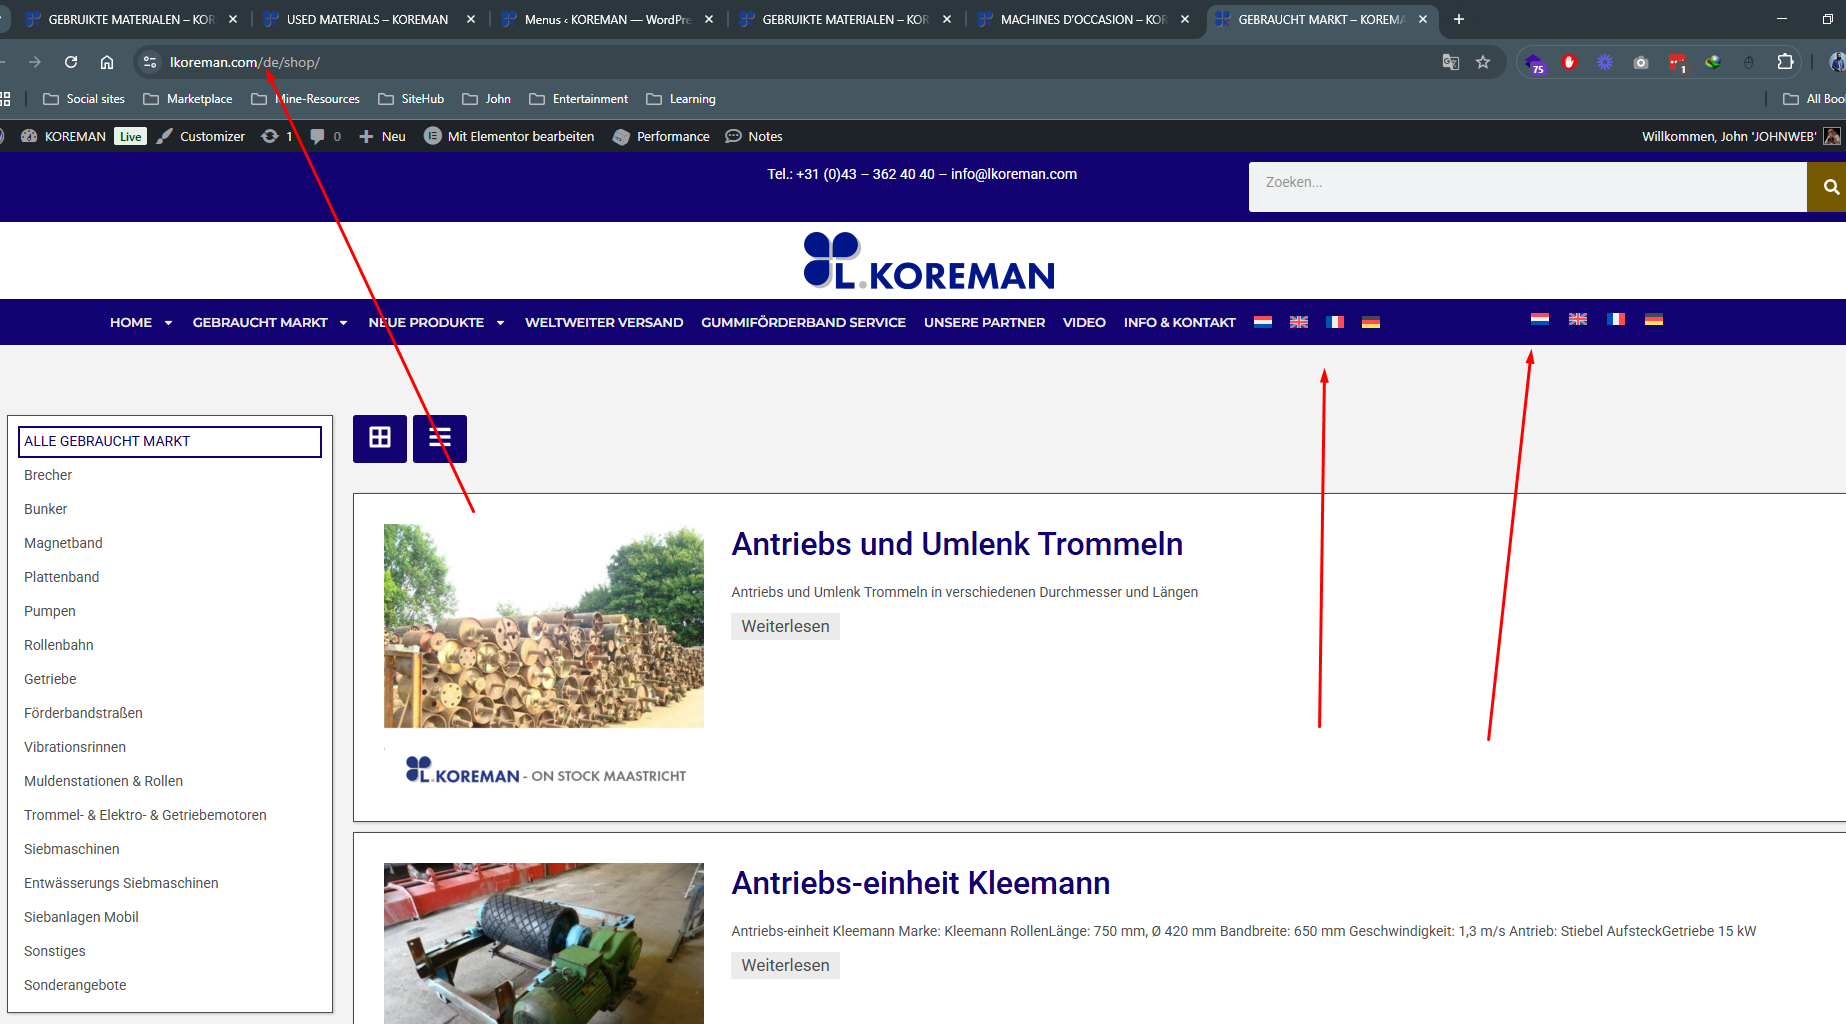Open the VIDEO menu item
The height and width of the screenshot is (1024, 1846).
tap(1084, 322)
